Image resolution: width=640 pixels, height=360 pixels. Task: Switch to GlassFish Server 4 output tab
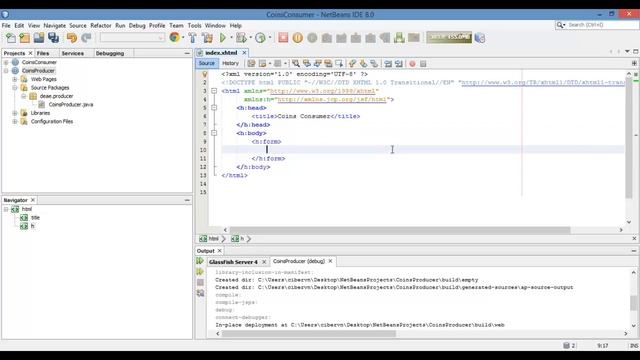(233, 262)
